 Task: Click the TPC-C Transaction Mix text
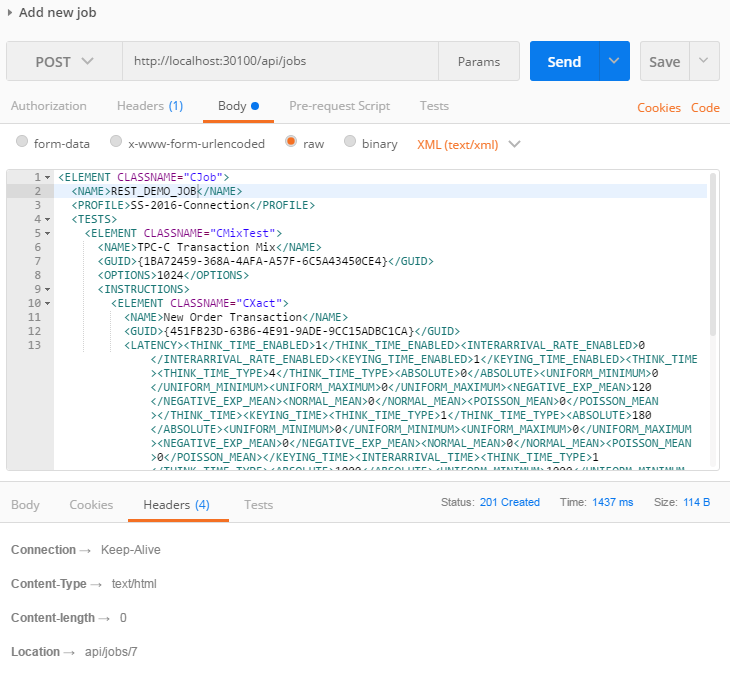click(x=206, y=247)
